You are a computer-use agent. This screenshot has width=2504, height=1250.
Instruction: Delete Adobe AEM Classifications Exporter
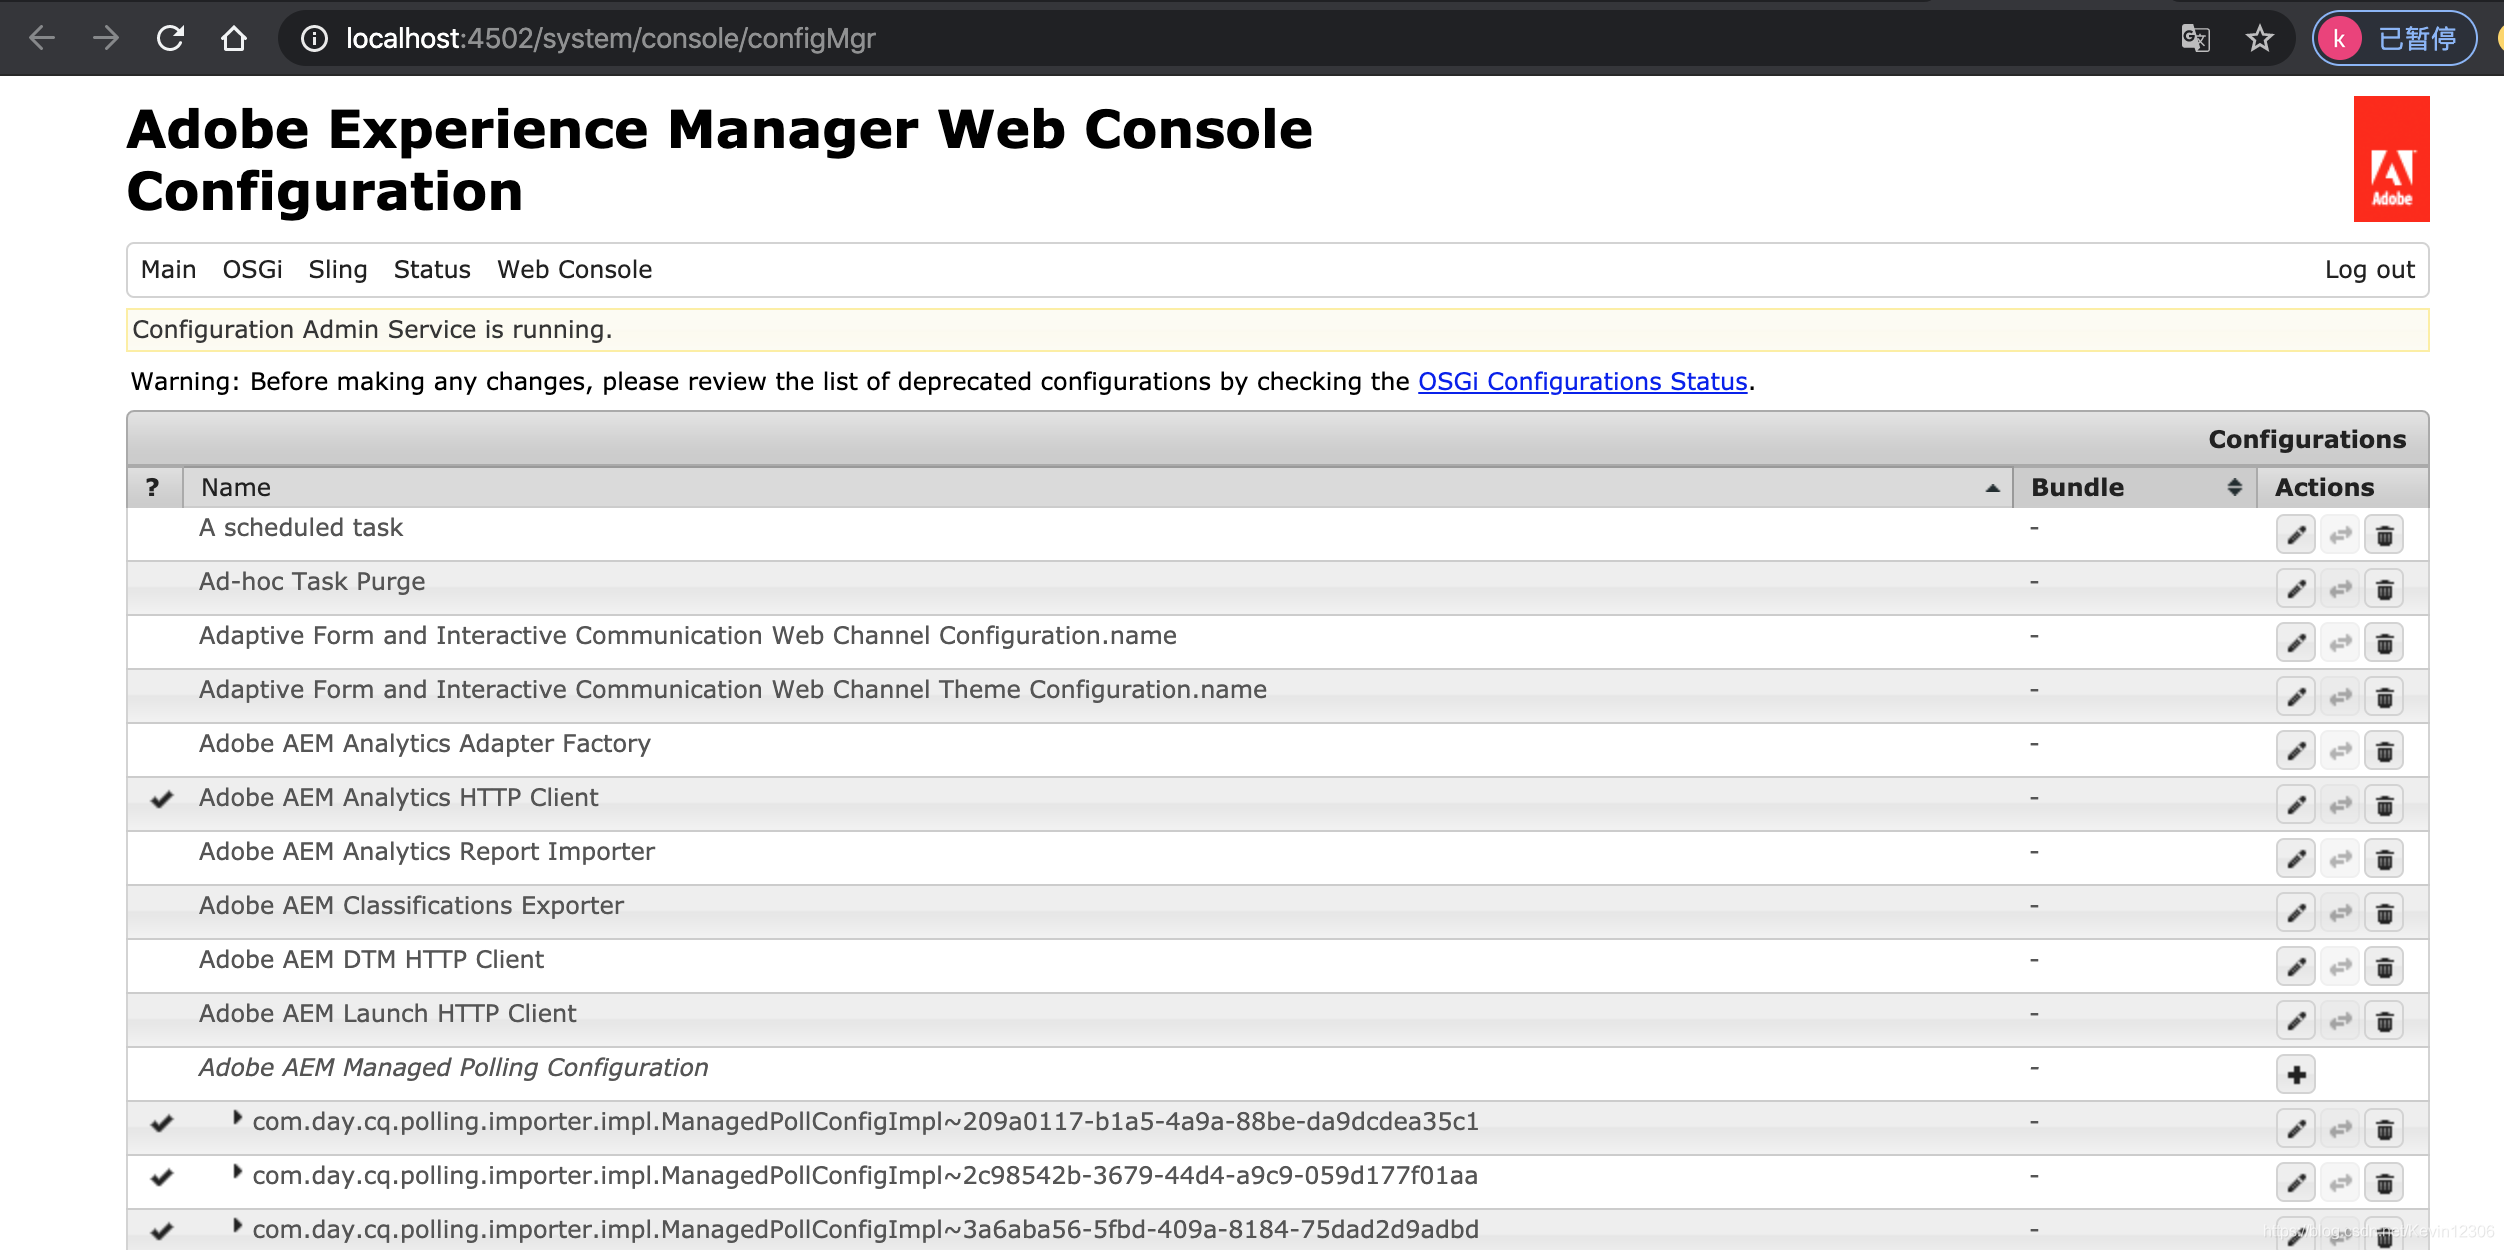2384,913
